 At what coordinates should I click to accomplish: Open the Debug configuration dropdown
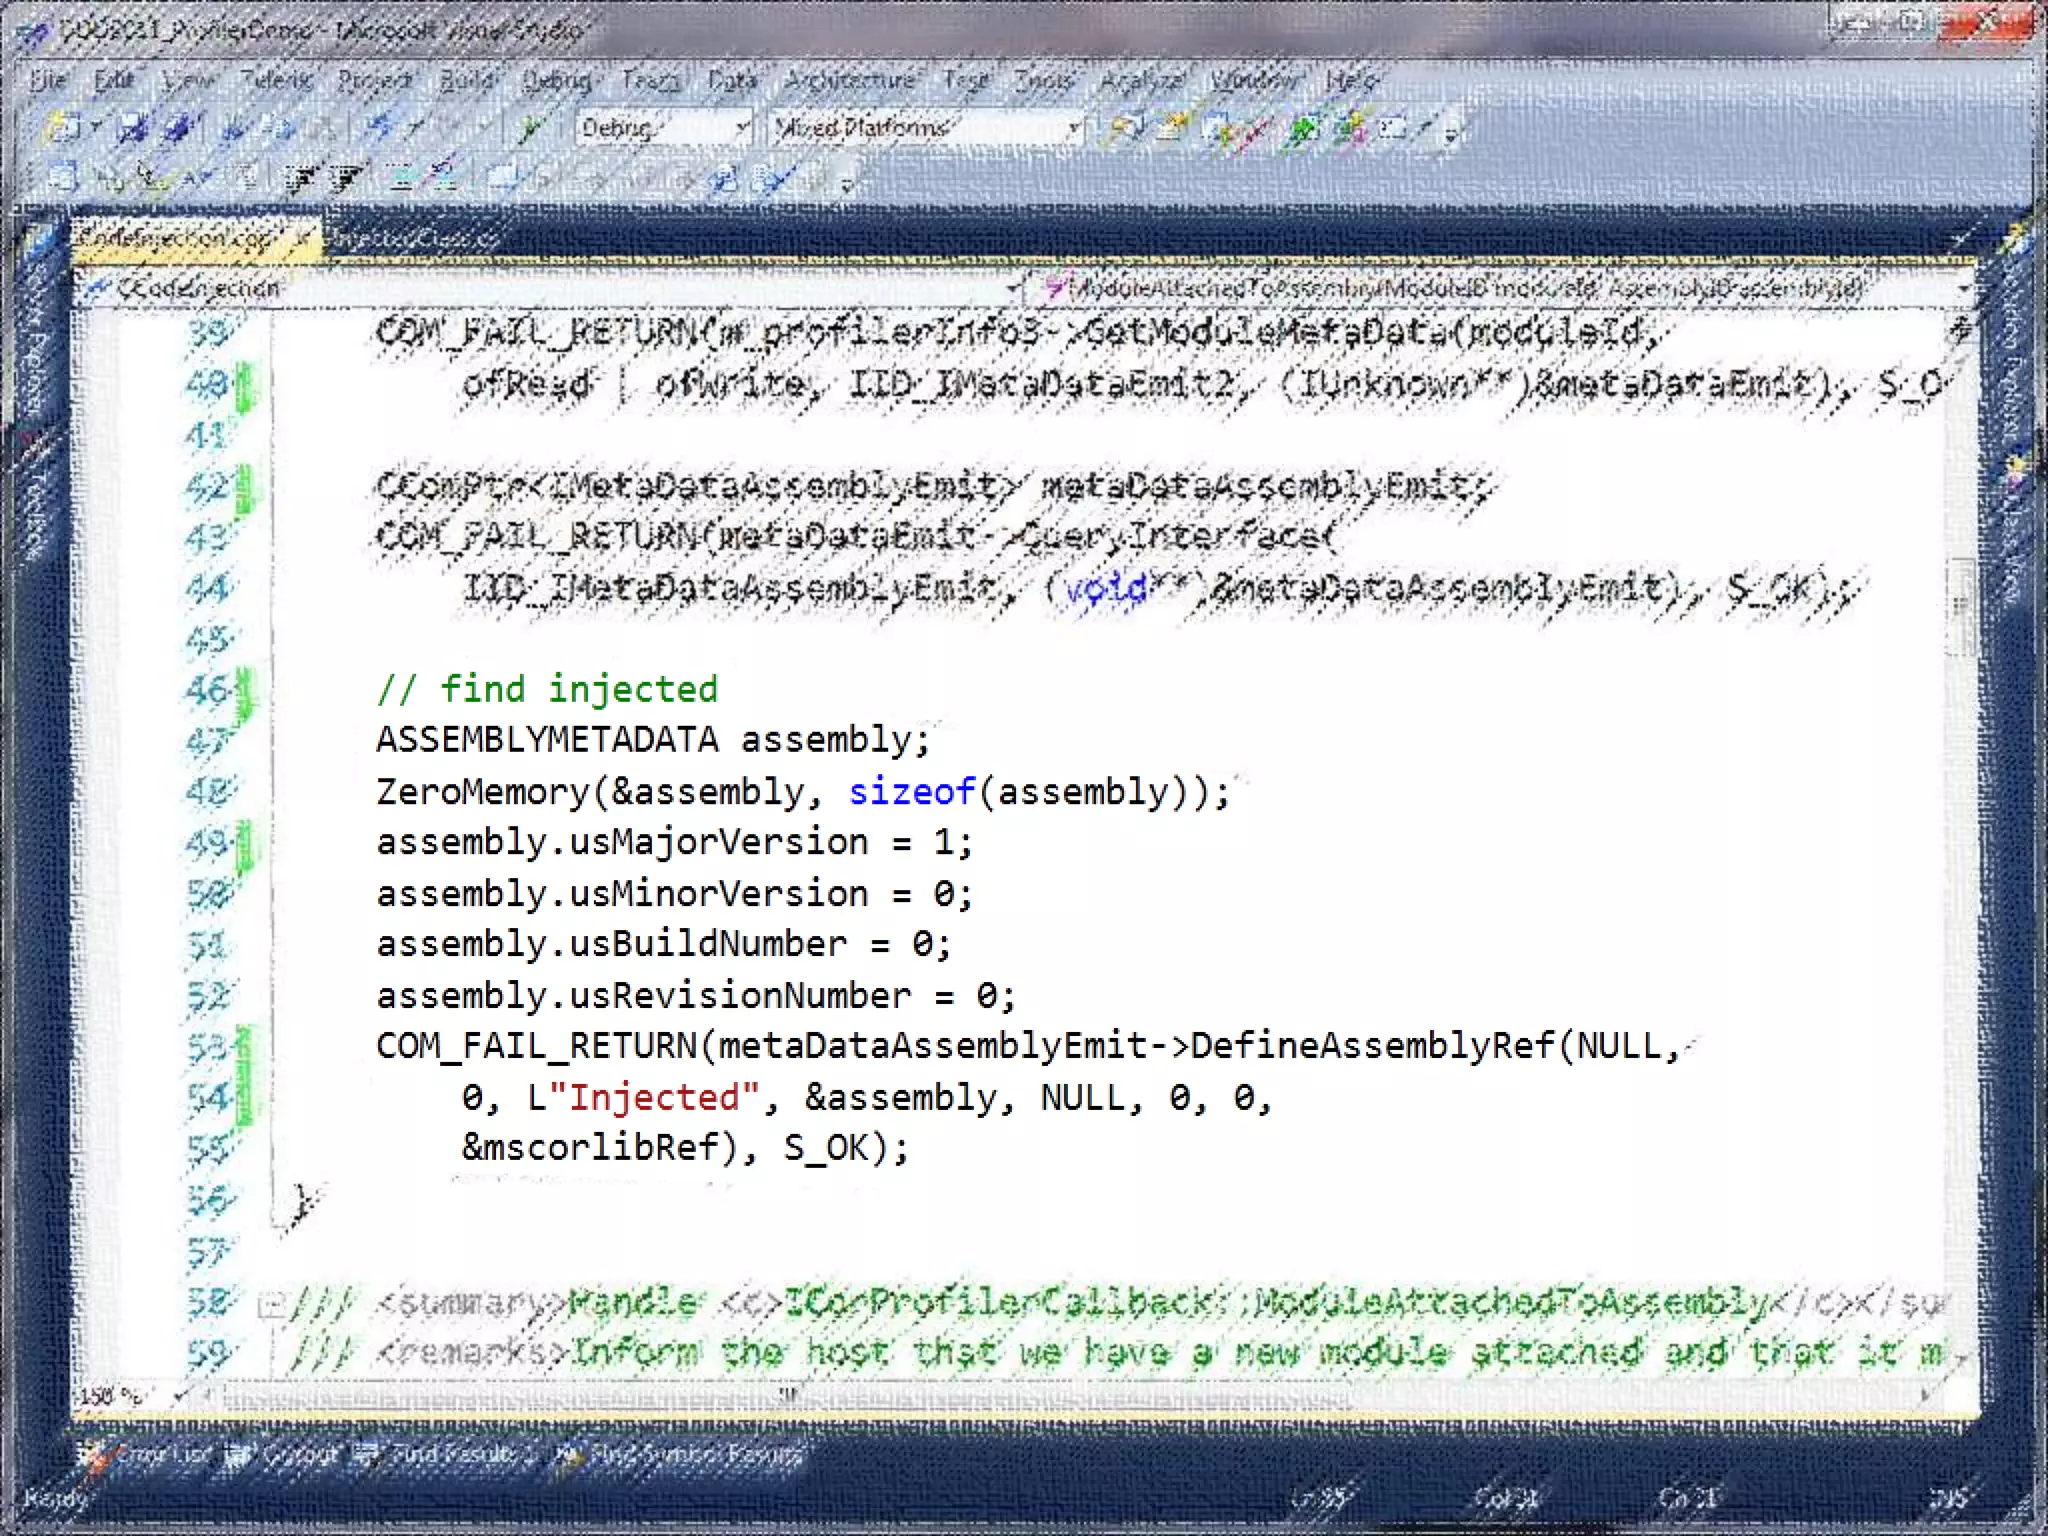[741, 129]
